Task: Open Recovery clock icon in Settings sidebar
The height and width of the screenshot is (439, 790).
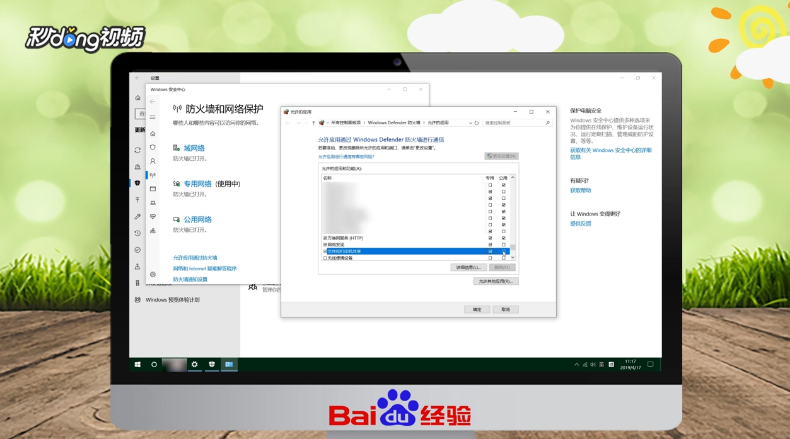Action: pos(138,233)
